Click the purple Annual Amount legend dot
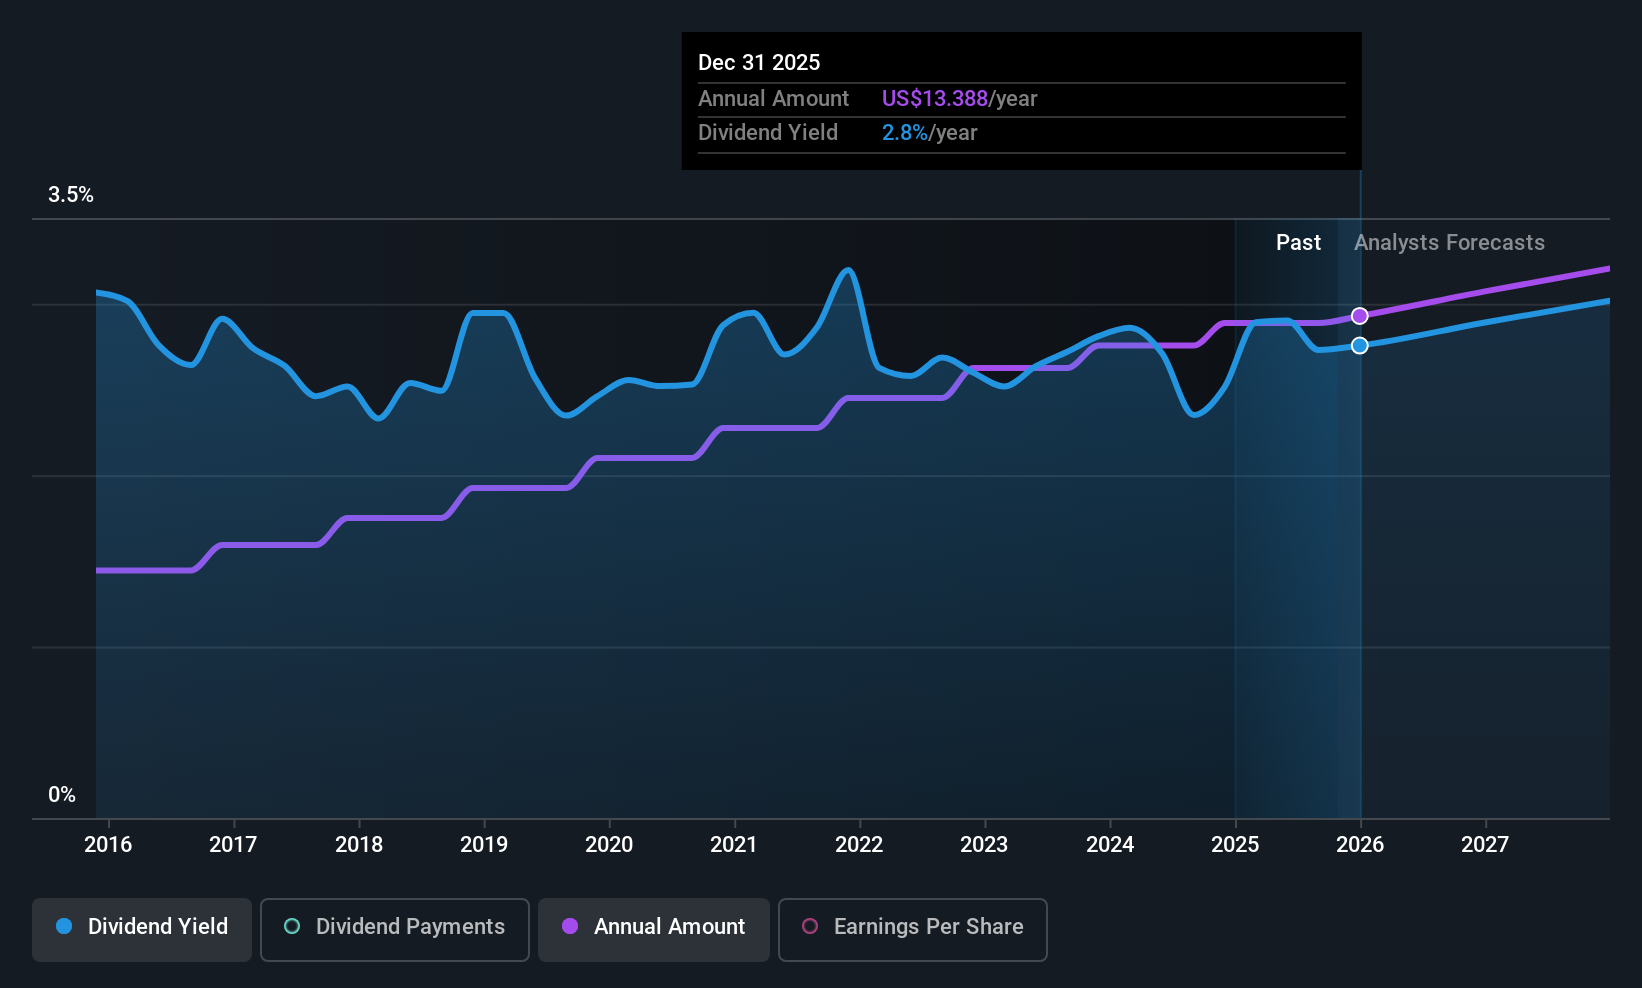The width and height of the screenshot is (1642, 988). (569, 927)
